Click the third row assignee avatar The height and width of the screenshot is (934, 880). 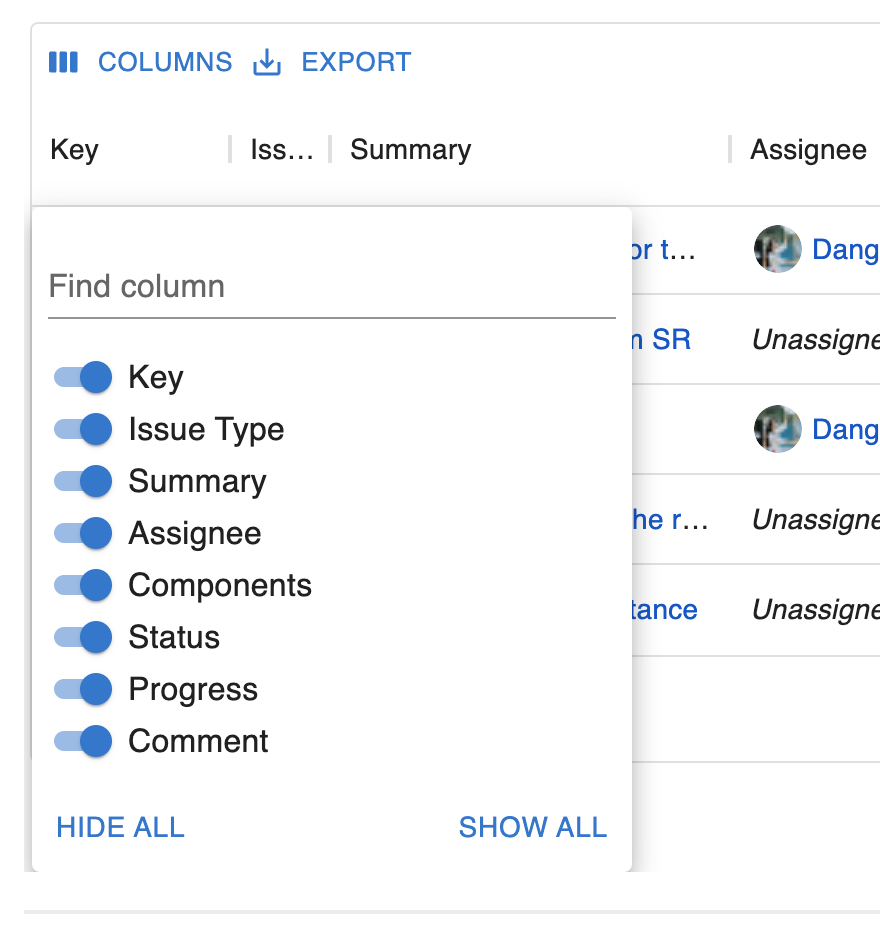(777, 429)
